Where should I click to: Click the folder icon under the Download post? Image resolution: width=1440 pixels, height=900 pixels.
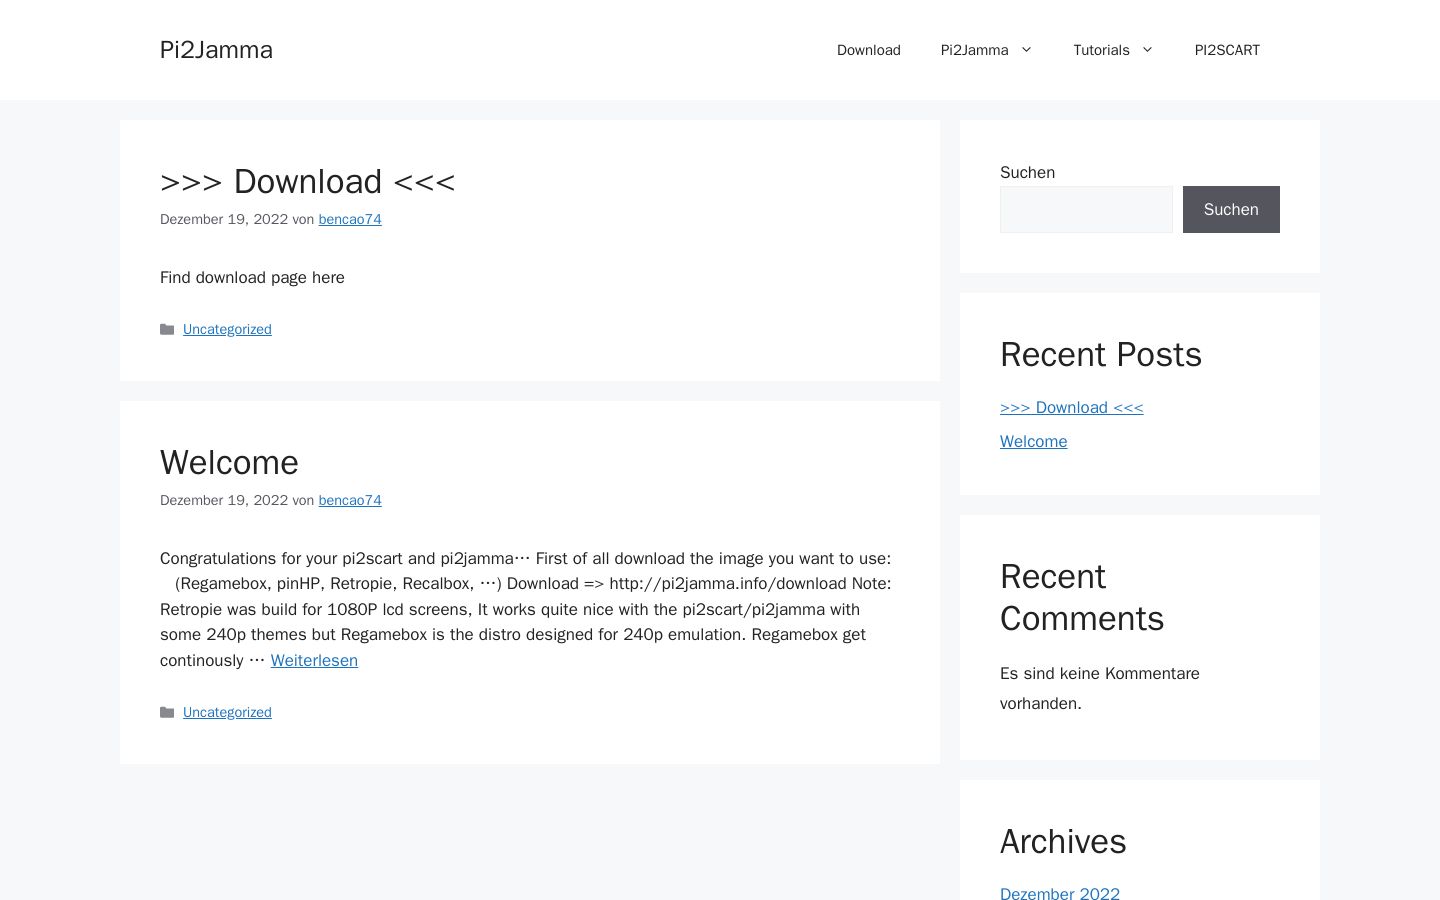point(167,329)
